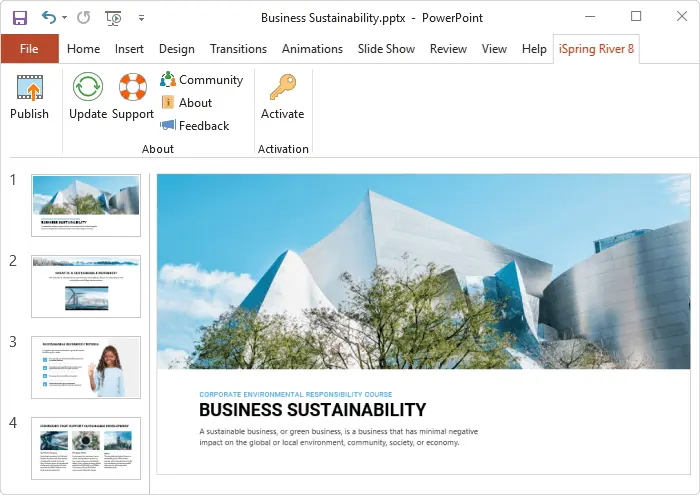Save the presentation using the floppy icon

(x=20, y=18)
